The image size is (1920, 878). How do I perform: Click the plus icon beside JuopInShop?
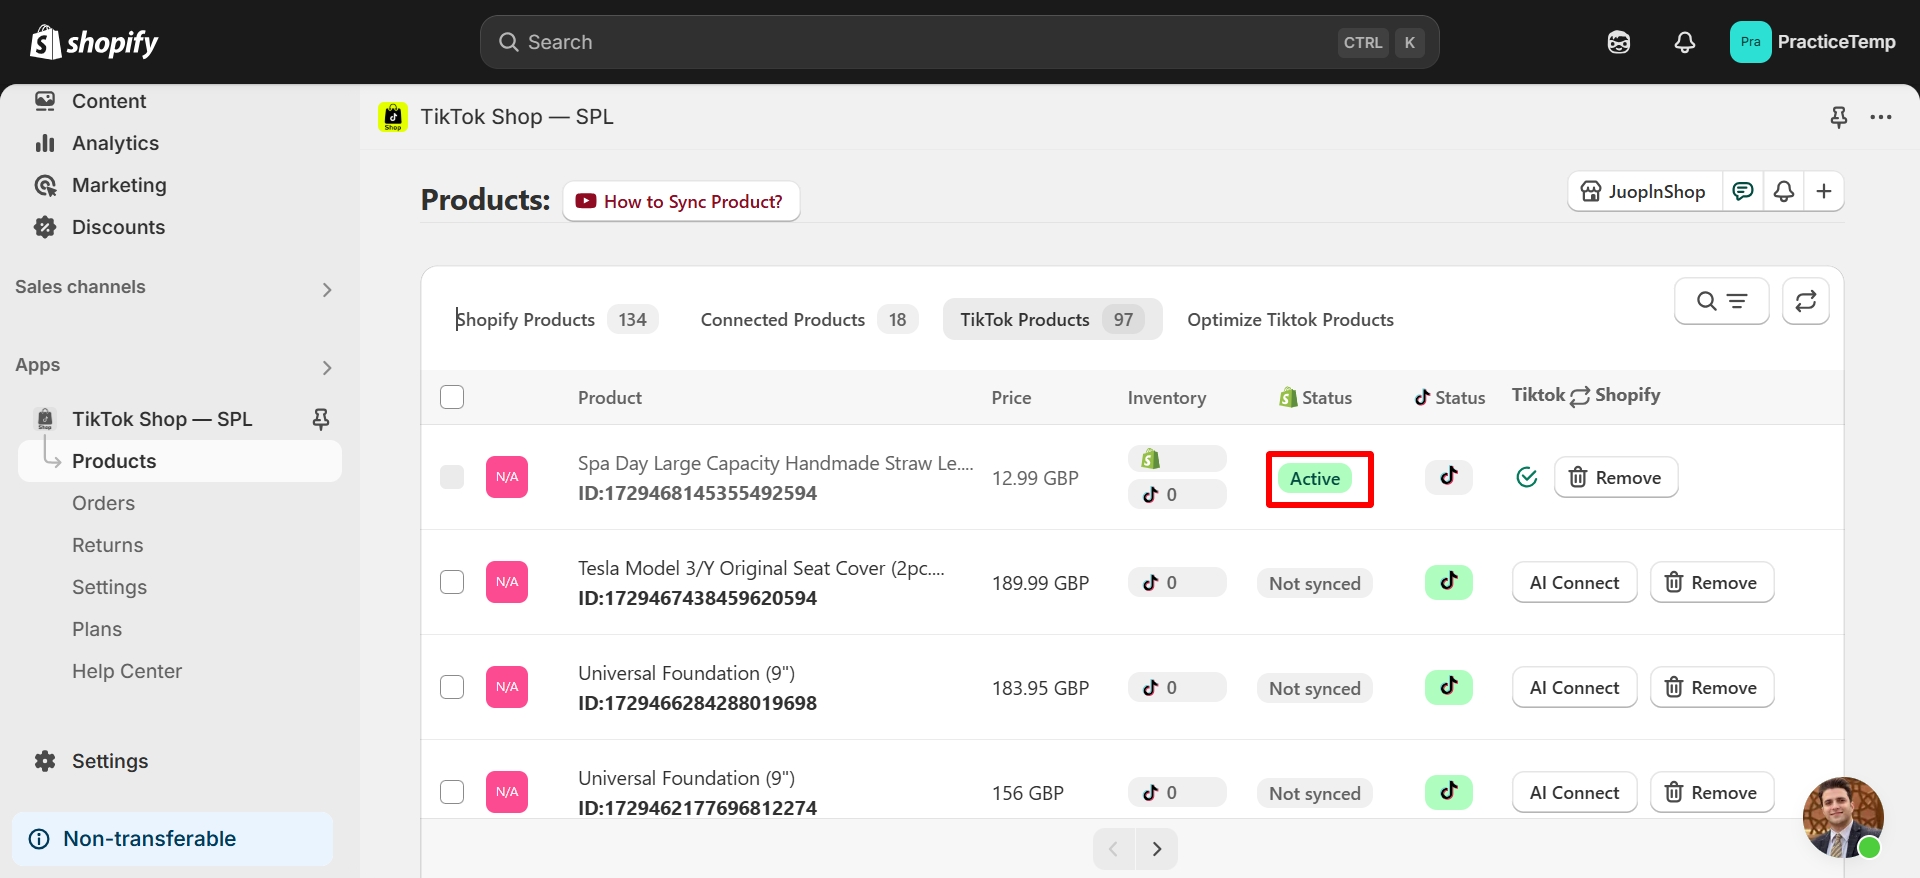coord(1824,191)
